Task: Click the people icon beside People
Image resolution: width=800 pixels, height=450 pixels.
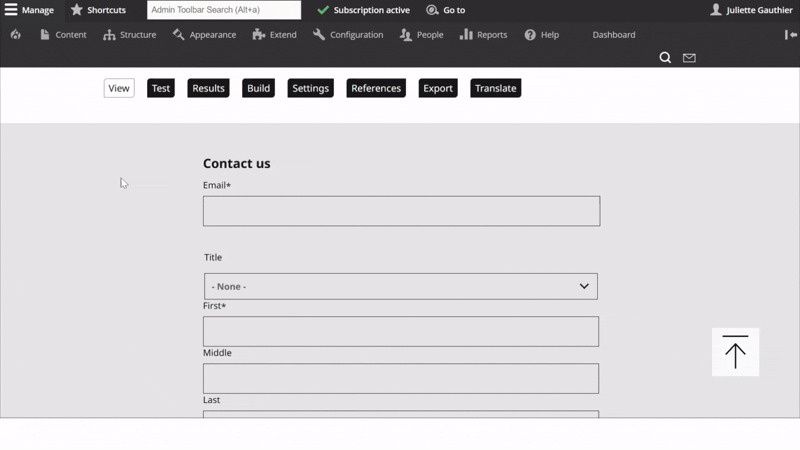Action: pyautogui.click(x=406, y=34)
